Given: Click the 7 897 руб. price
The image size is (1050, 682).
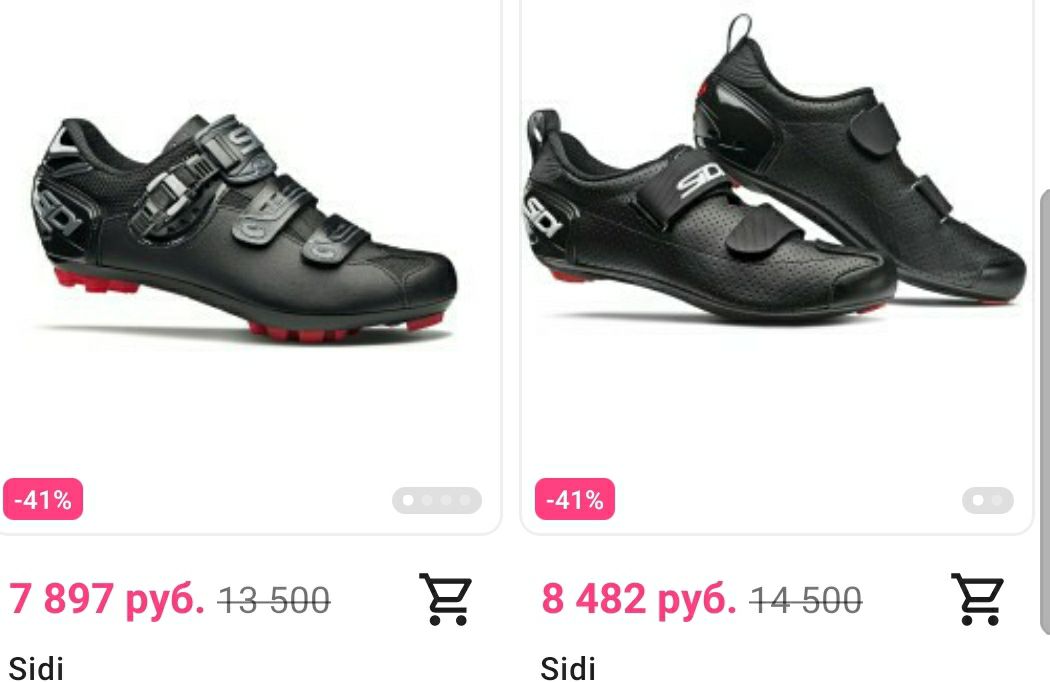Looking at the screenshot, I should [106, 598].
